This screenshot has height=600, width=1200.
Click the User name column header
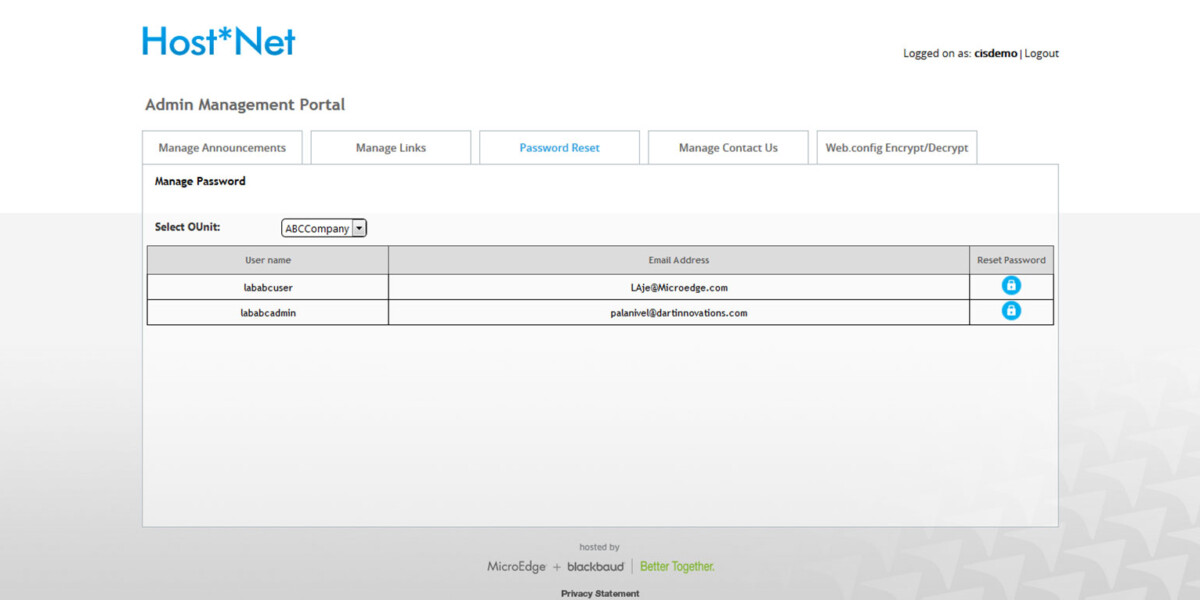[x=268, y=260]
